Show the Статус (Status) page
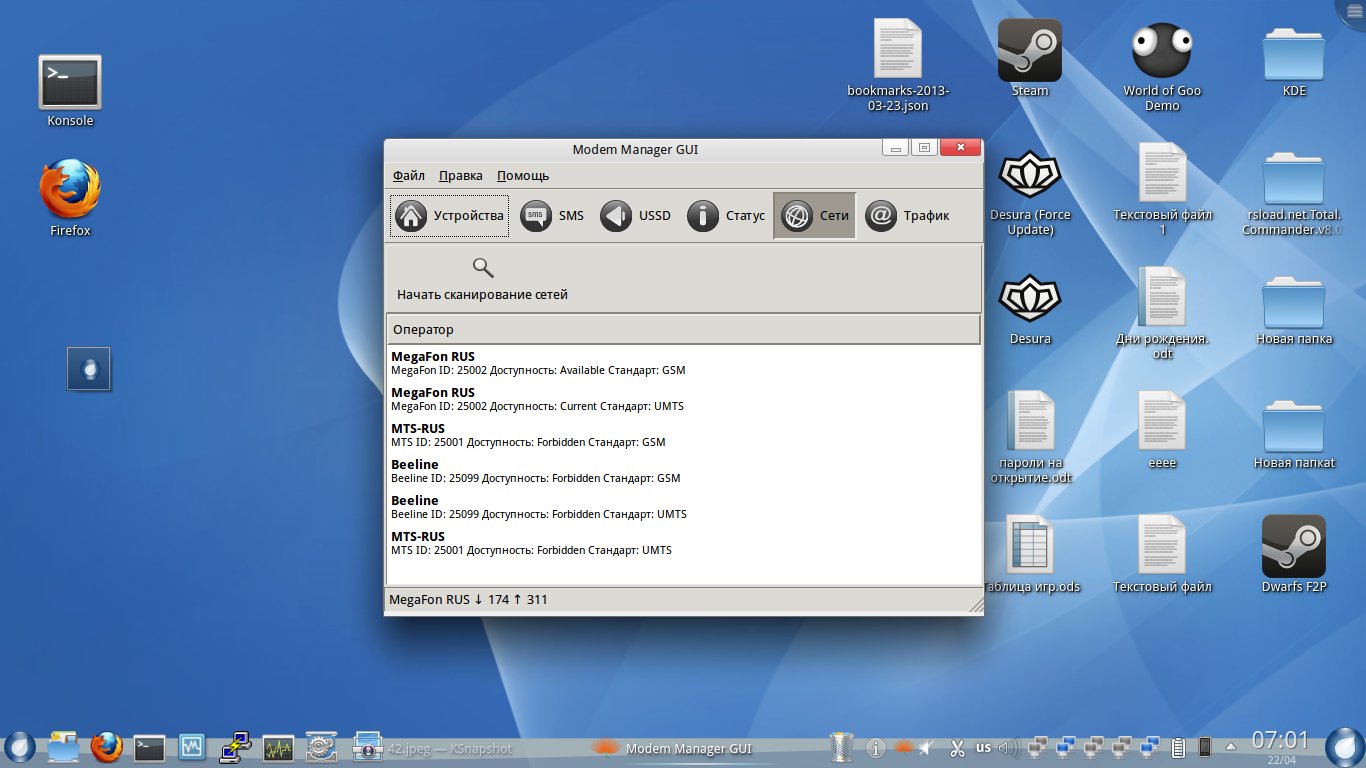The image size is (1366, 768). pyautogui.click(x=726, y=216)
